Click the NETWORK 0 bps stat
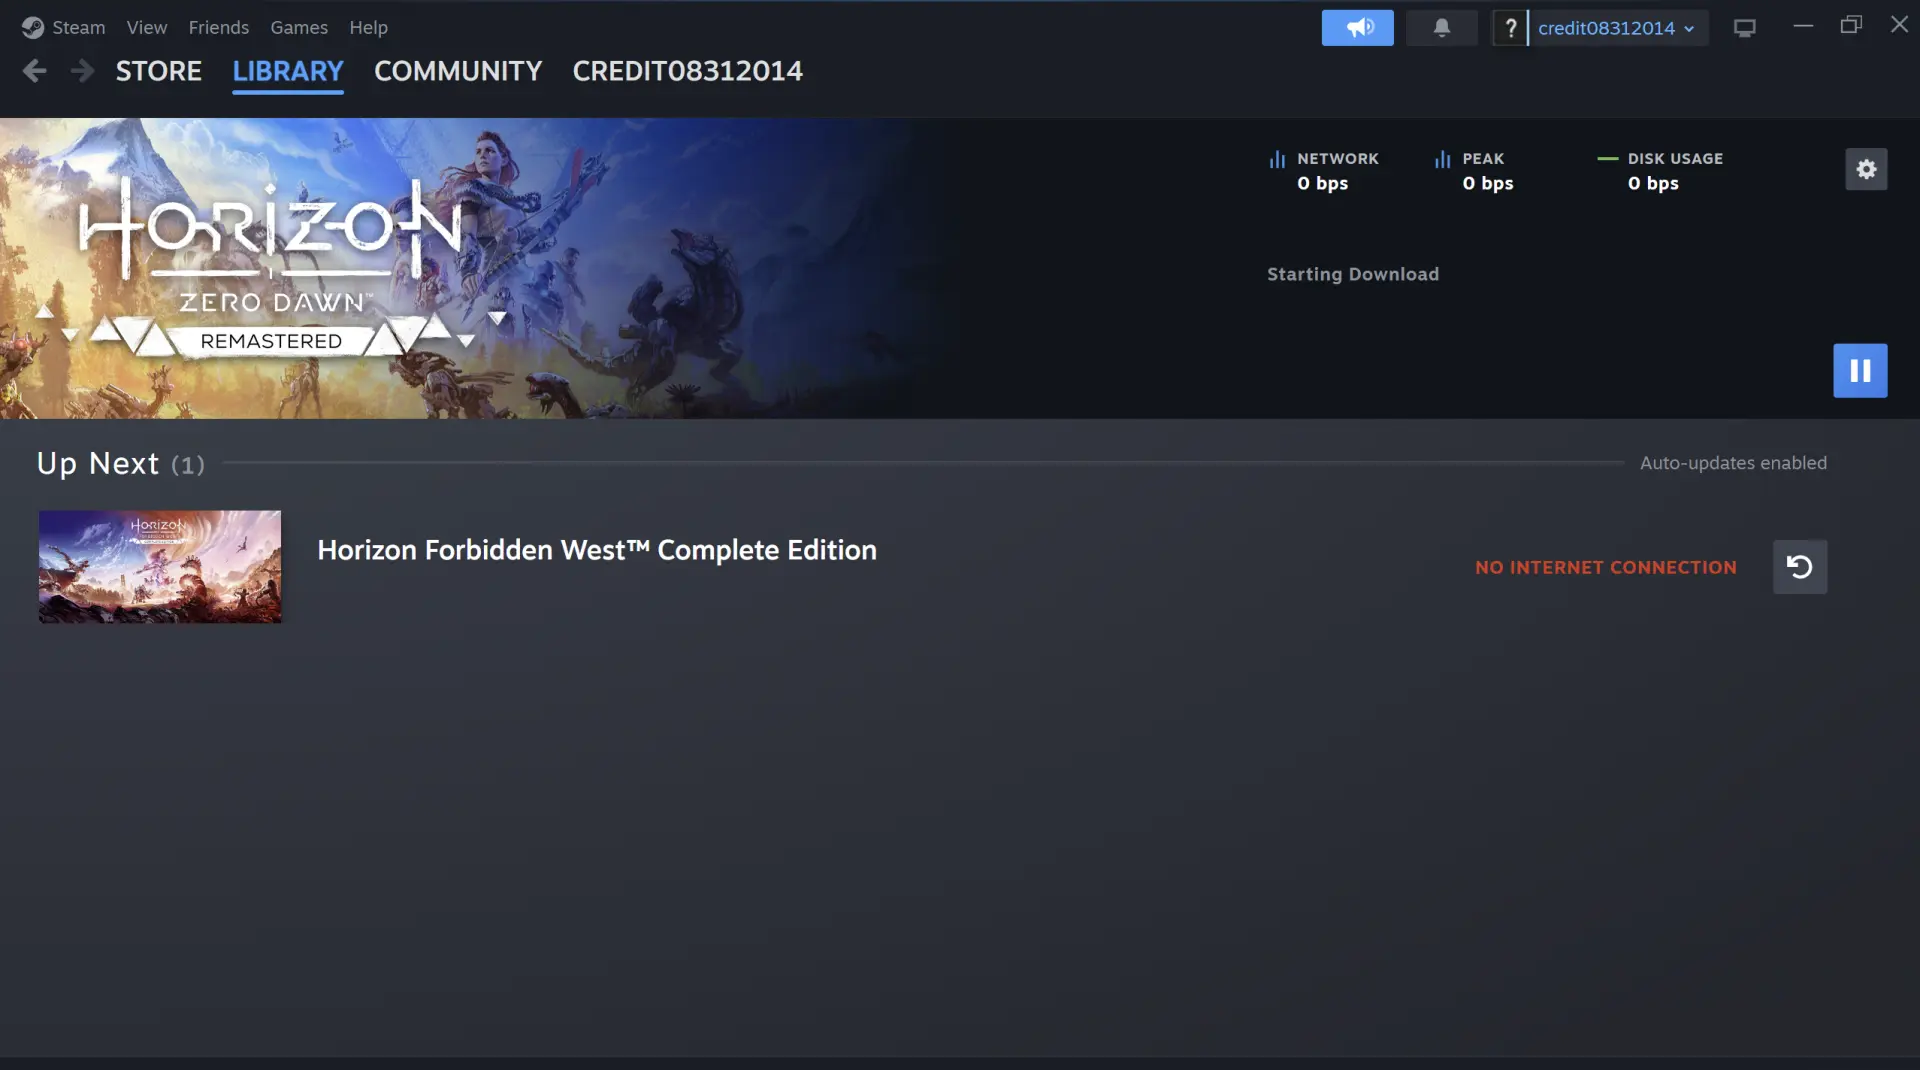This screenshot has height=1070, width=1920. tap(1324, 171)
